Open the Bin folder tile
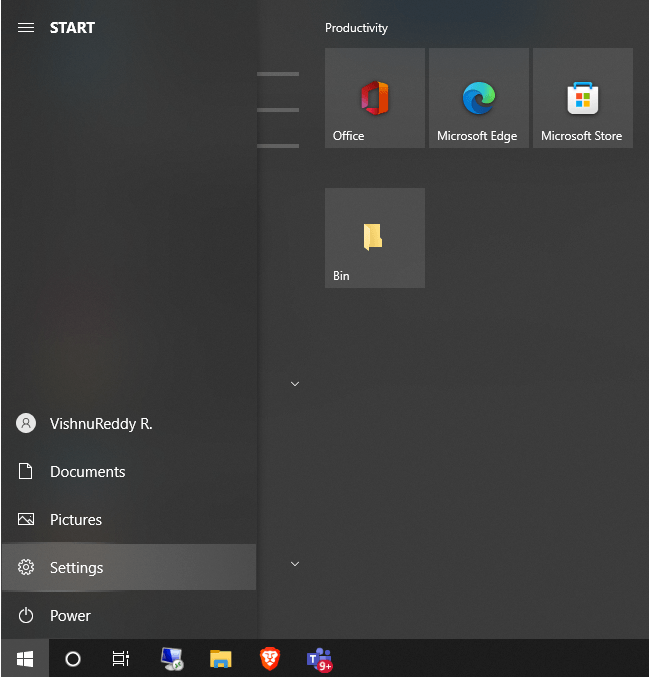The image size is (649, 677). coord(375,238)
